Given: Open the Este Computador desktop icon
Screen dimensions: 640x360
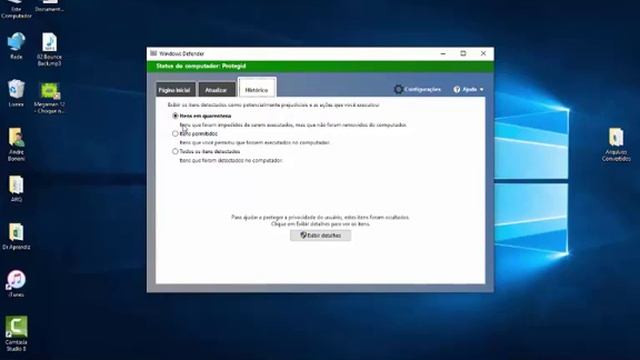Looking at the screenshot, I should [16, 9].
